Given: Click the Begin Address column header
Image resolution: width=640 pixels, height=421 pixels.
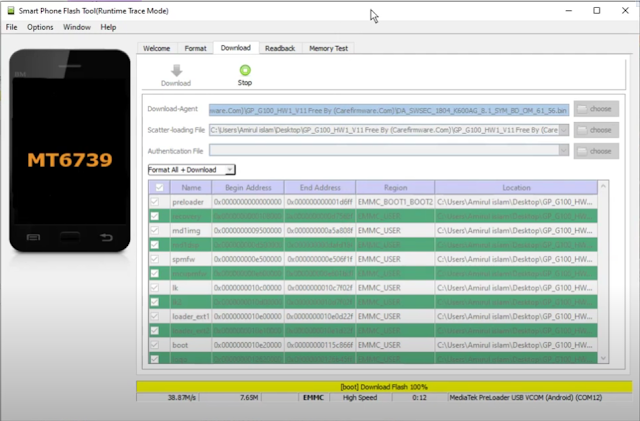Looking at the screenshot, I should [x=248, y=187].
